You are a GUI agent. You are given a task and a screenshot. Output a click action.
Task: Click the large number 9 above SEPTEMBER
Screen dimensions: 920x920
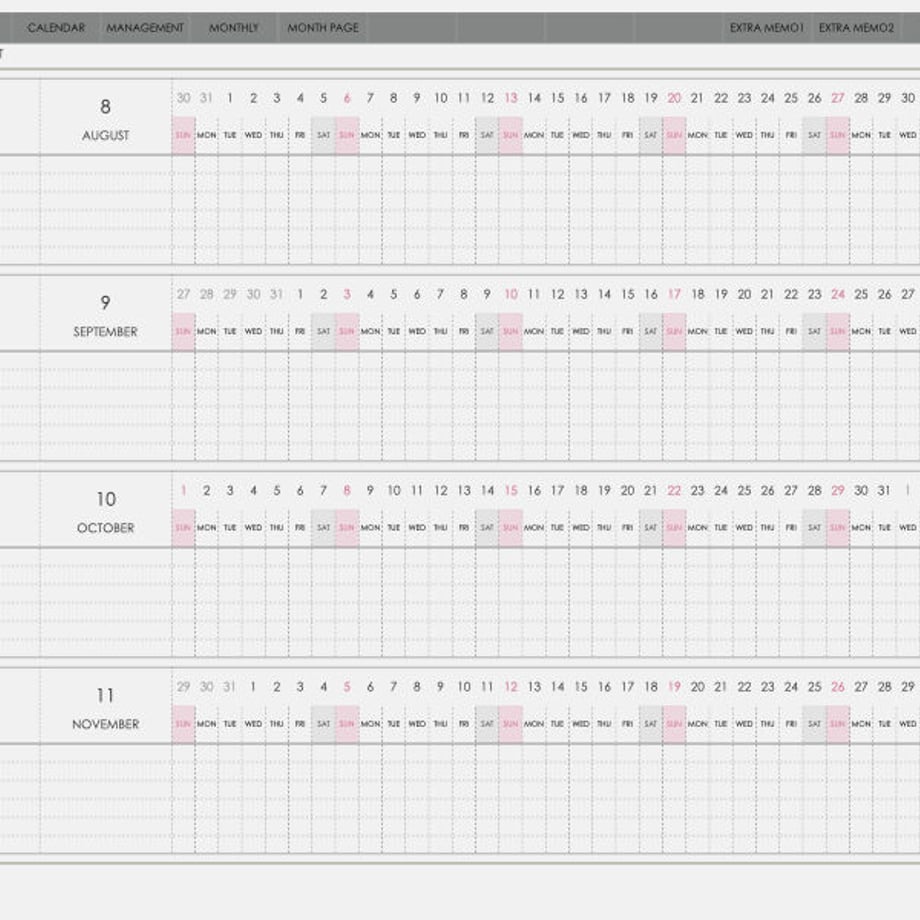coord(106,303)
